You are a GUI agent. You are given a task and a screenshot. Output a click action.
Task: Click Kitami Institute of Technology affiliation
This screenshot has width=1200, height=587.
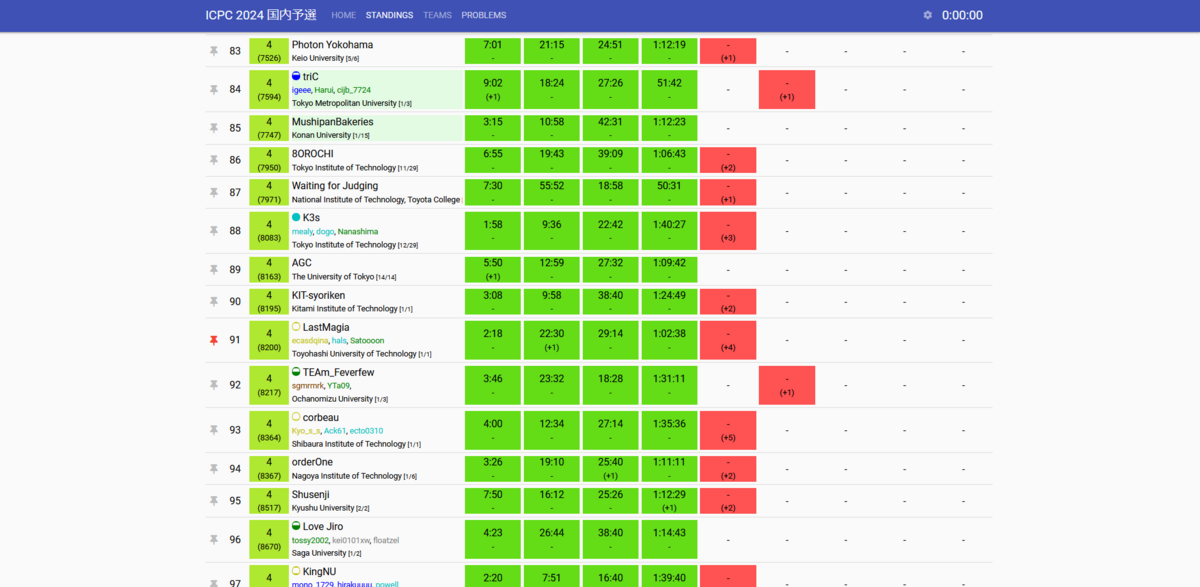(x=345, y=309)
